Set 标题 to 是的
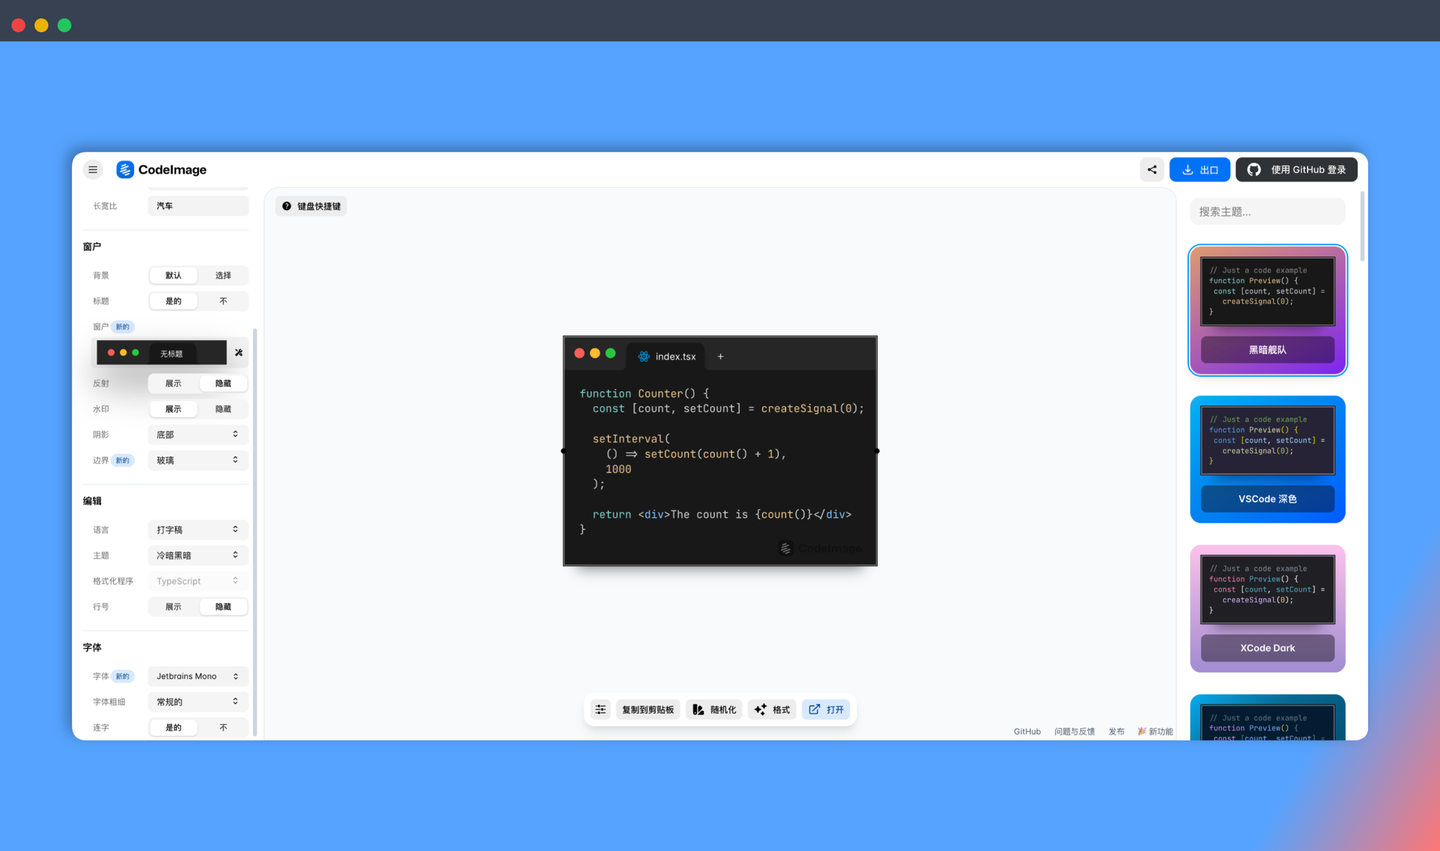Image resolution: width=1440 pixels, height=851 pixels. 173,301
